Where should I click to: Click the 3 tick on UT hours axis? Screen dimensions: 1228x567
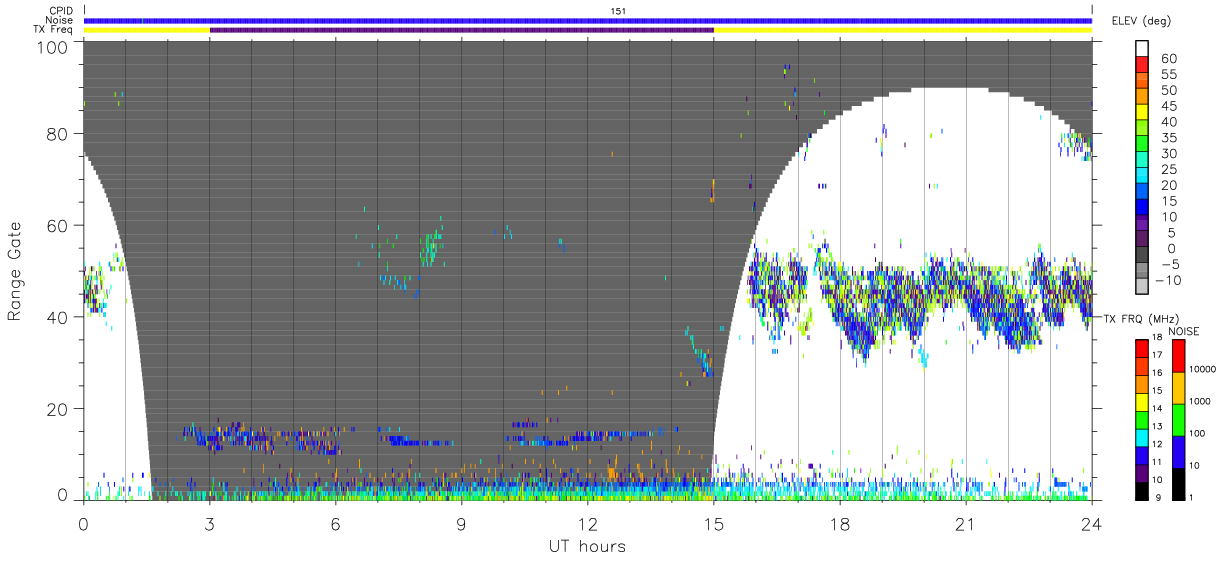tap(209, 524)
